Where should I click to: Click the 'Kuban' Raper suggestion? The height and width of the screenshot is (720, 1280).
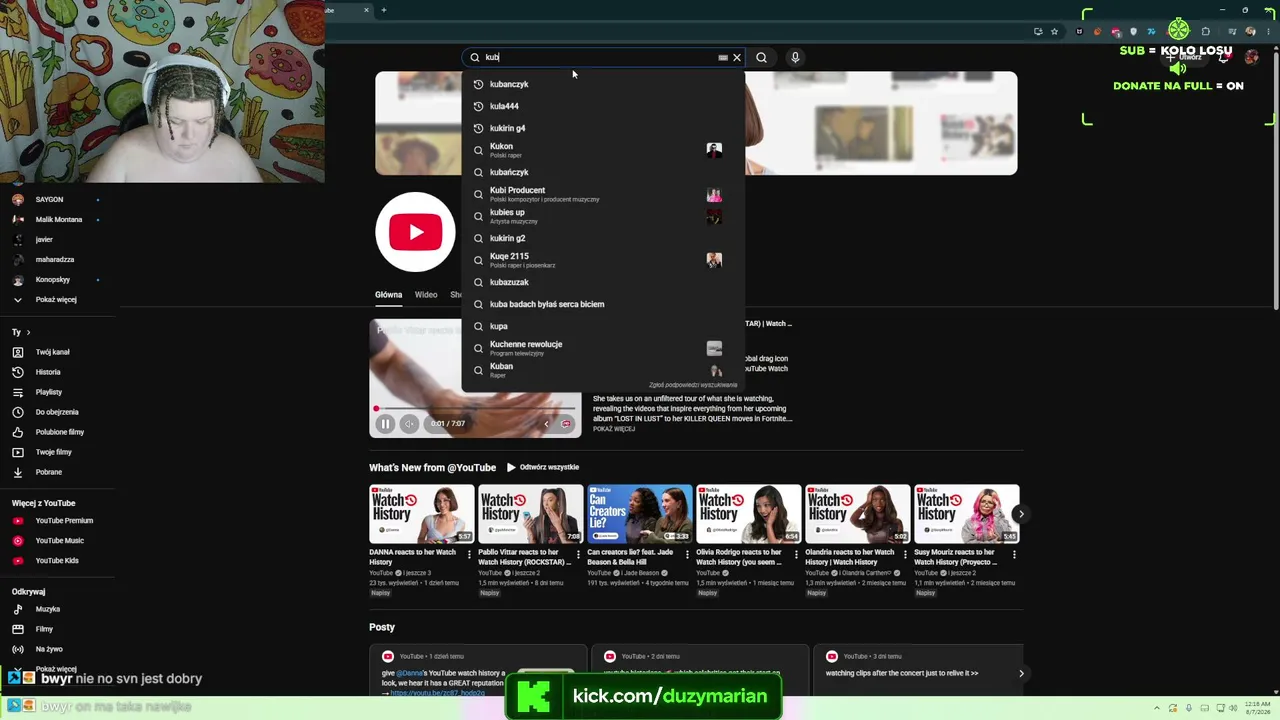tap(603, 370)
